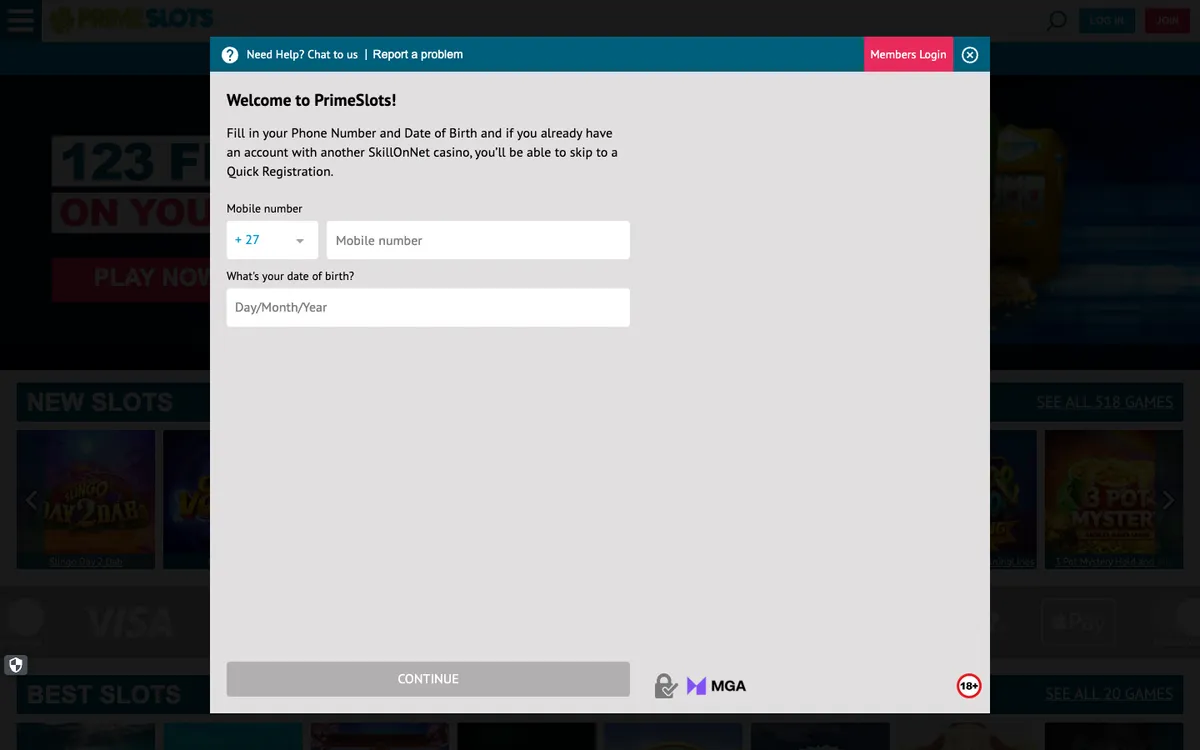1200x750 pixels.
Task: Open the 'Need Help? Chat to us' link
Action: 302,55
